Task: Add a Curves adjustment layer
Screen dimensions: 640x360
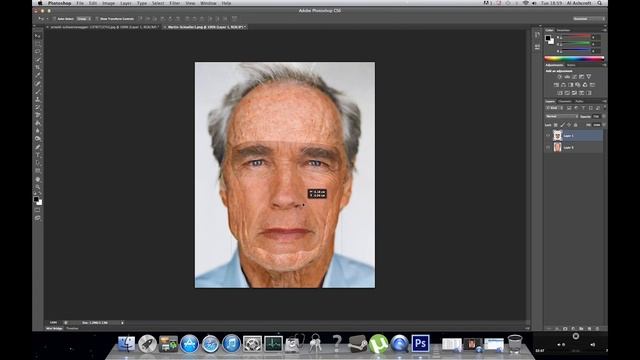Action: pyautogui.click(x=574, y=77)
